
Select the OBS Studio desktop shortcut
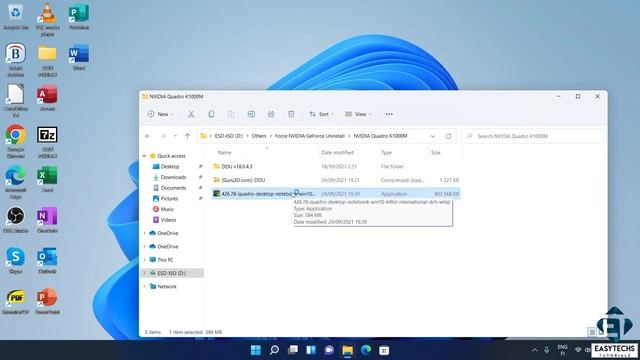tap(16, 220)
